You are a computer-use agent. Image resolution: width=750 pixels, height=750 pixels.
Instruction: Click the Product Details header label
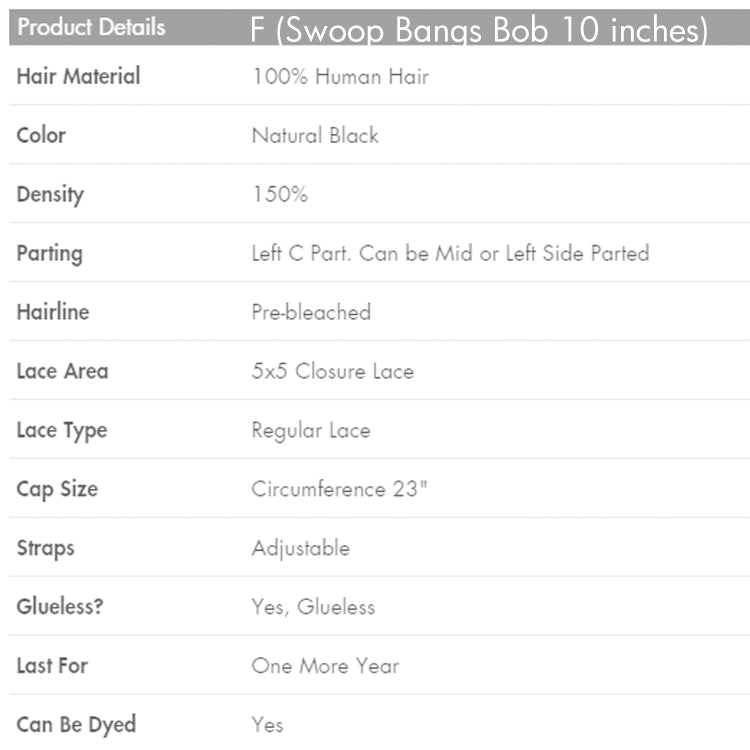(x=91, y=27)
